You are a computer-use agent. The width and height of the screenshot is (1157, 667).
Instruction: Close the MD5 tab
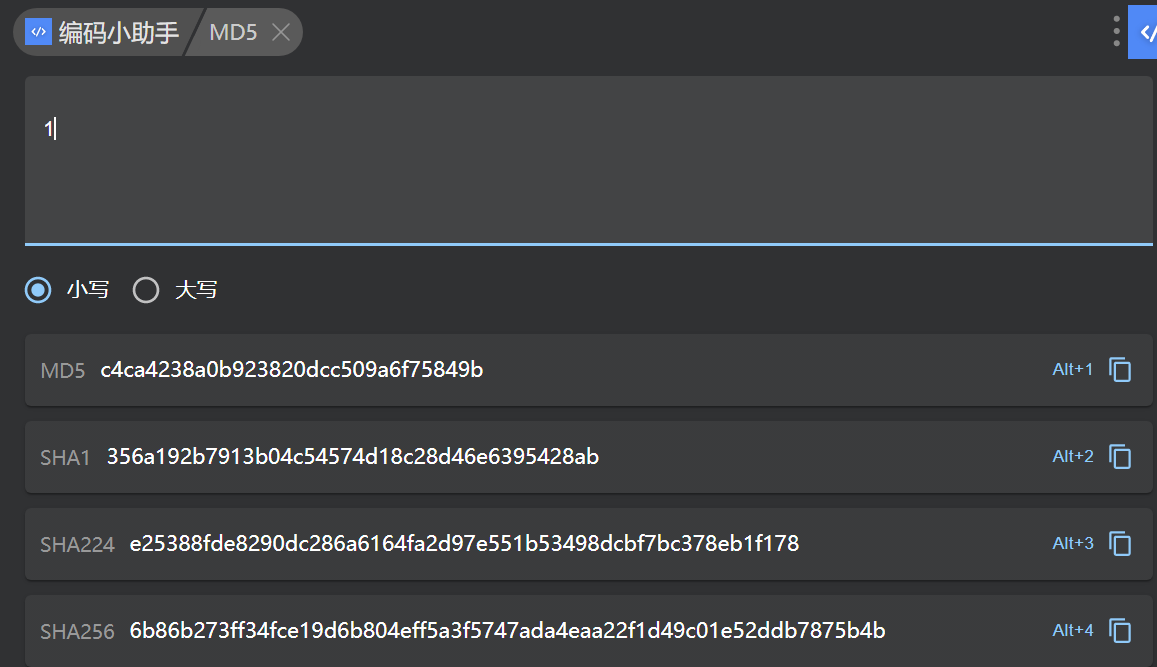point(281,32)
